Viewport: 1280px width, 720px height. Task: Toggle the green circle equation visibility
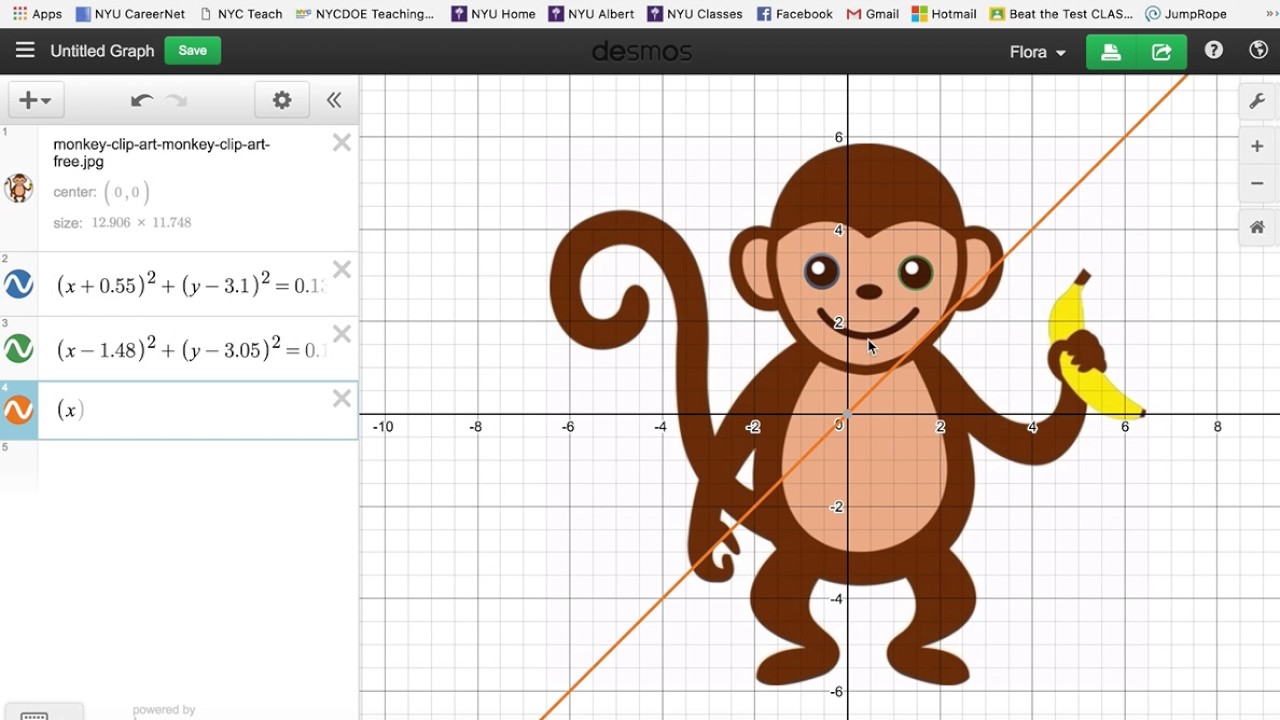click(18, 348)
